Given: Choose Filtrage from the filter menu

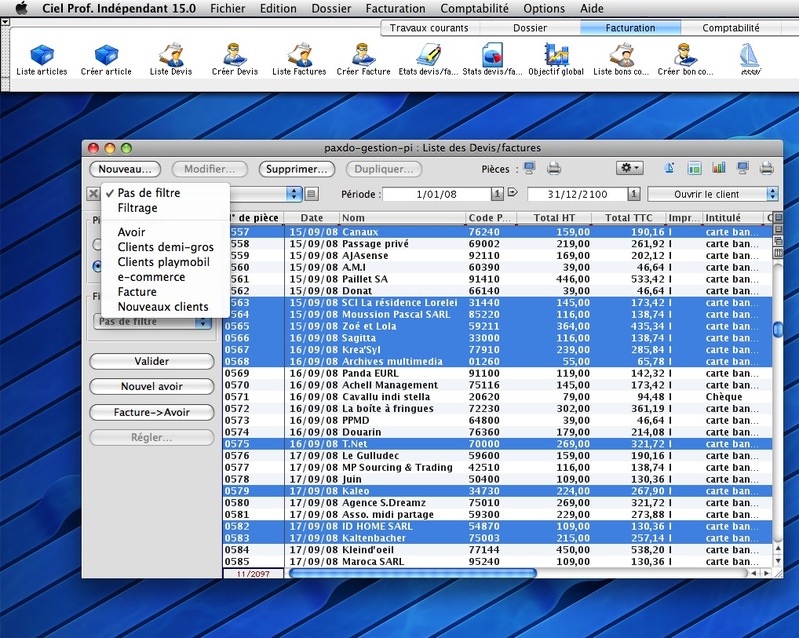Looking at the screenshot, I should tap(165, 208).
